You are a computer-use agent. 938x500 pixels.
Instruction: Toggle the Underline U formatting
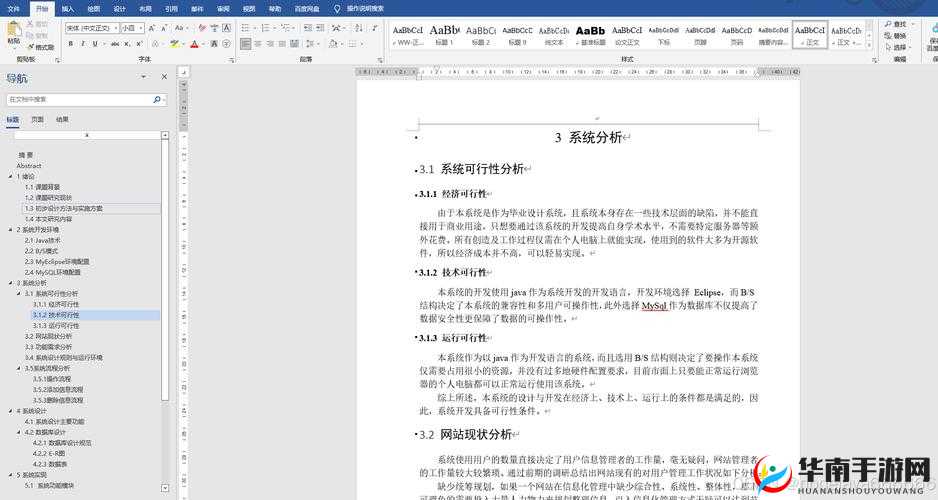(95, 44)
